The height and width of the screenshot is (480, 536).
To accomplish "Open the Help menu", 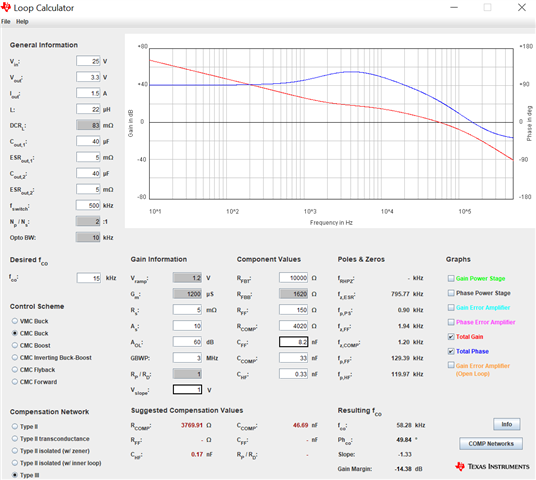I will click(22, 22).
